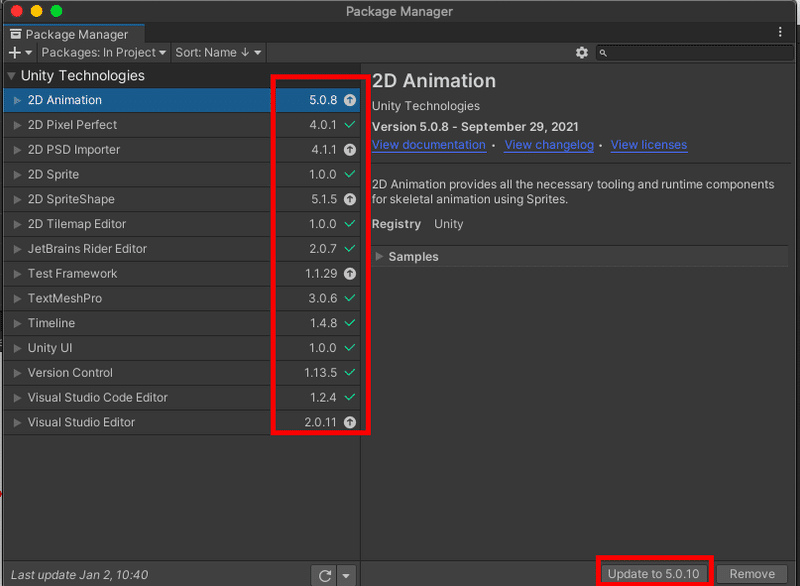
Task: Click the checkmark icon for Timeline
Action: (x=349, y=323)
